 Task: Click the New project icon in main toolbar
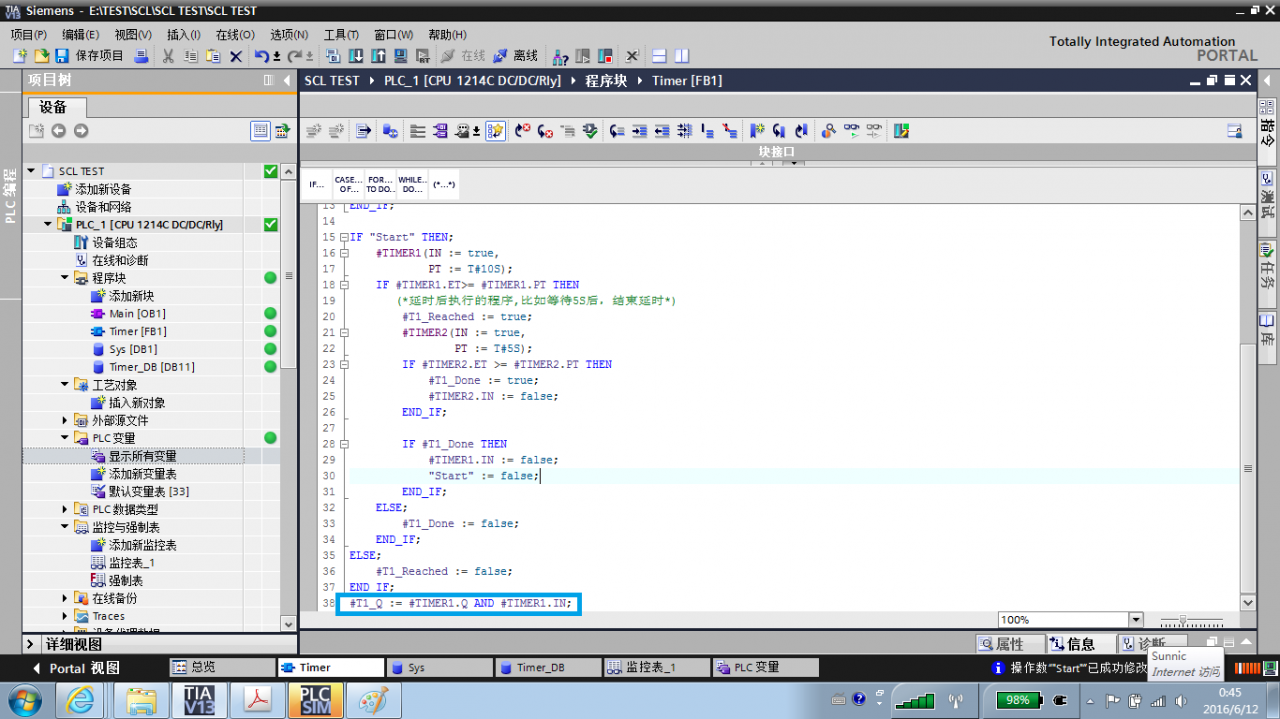click(x=20, y=56)
